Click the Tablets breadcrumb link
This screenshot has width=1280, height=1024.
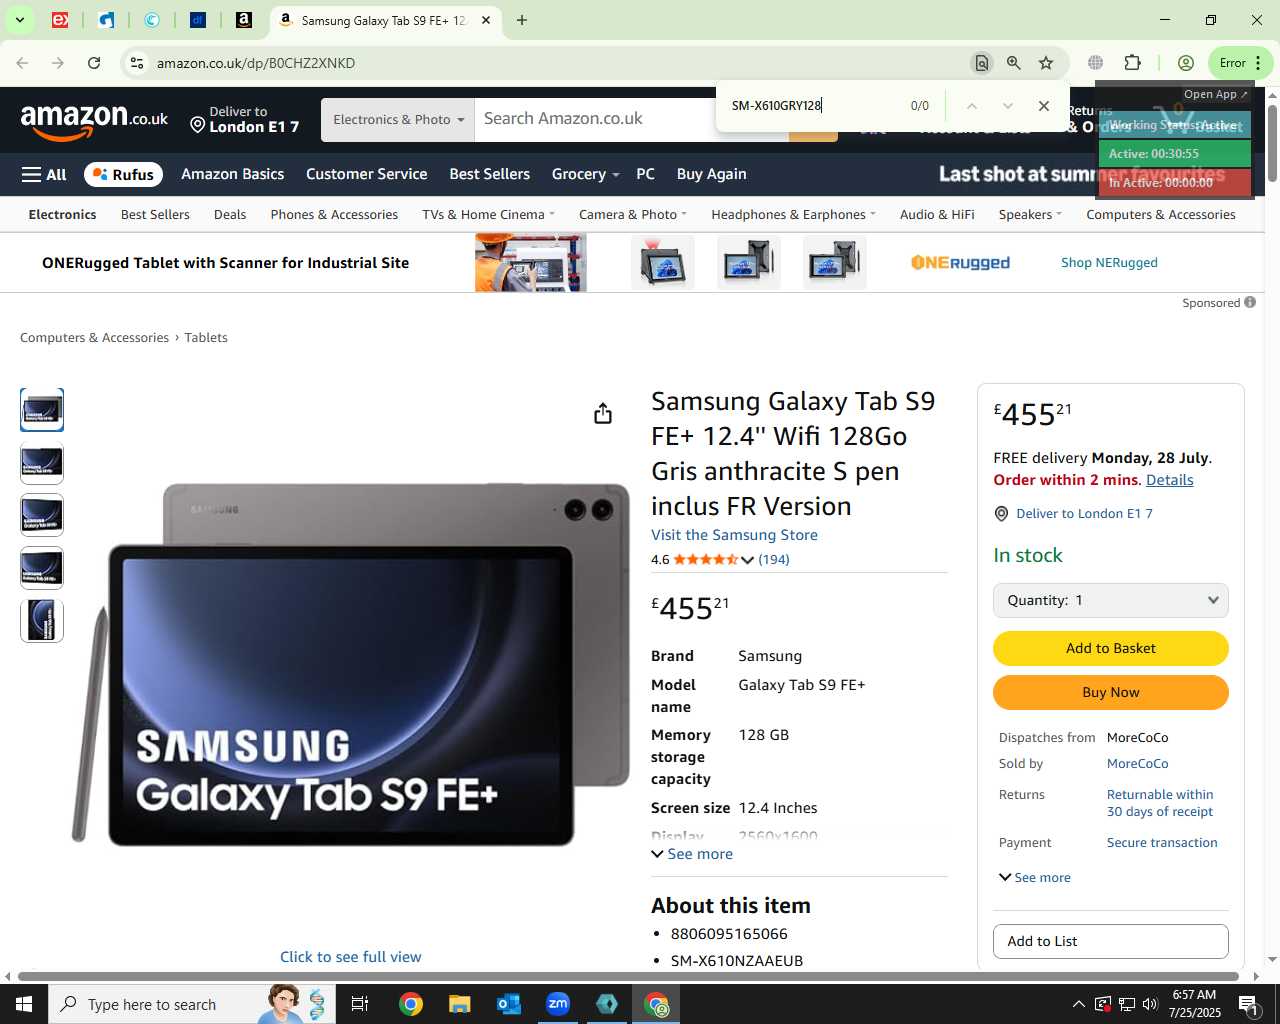pyautogui.click(x=206, y=338)
